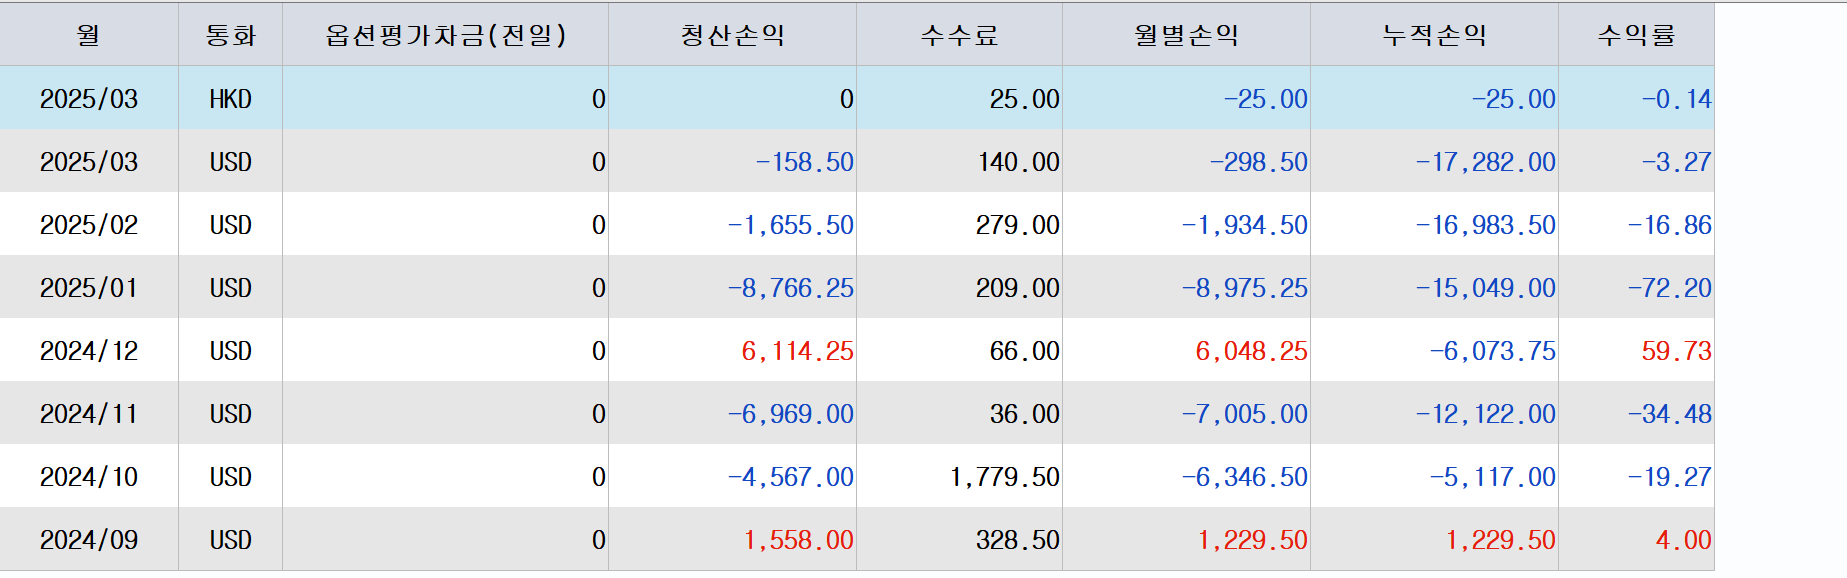This screenshot has height=578, width=1847.
Task: Click the 통화 column header
Action: (230, 35)
